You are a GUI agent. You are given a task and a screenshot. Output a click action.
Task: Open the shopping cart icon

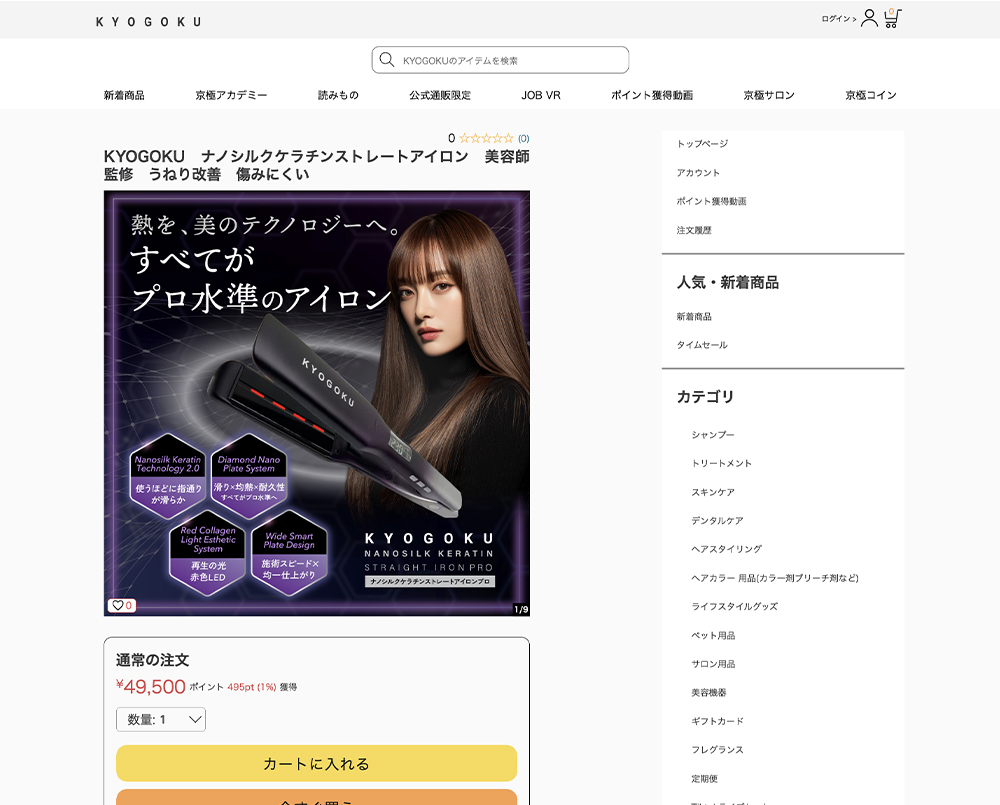[x=892, y=18]
